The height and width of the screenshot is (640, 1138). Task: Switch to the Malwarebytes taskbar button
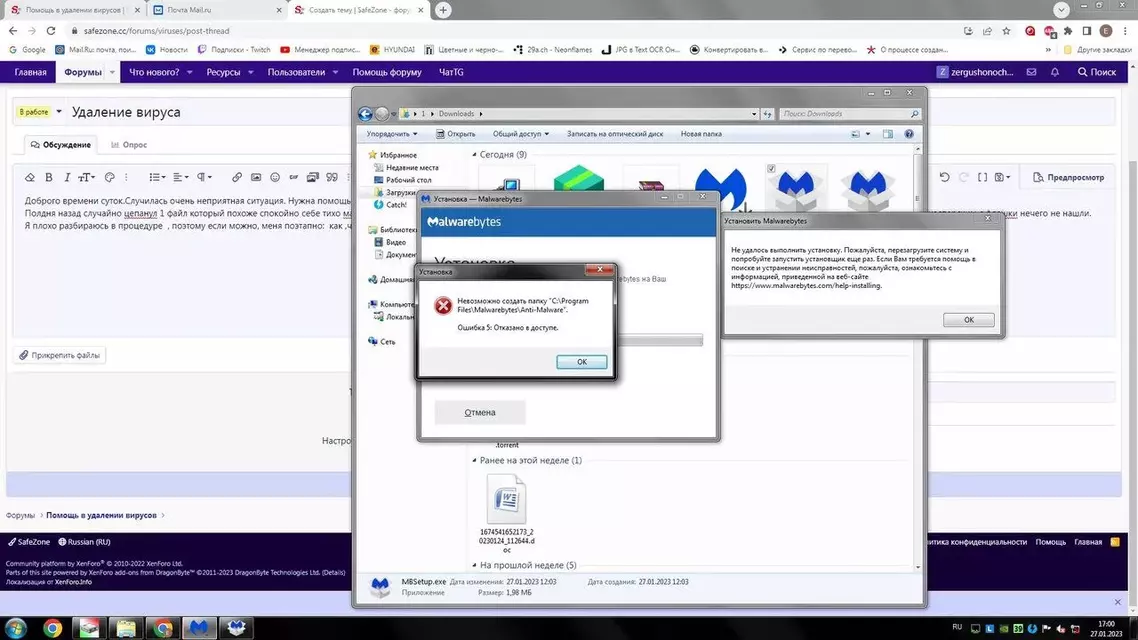(x=199, y=628)
